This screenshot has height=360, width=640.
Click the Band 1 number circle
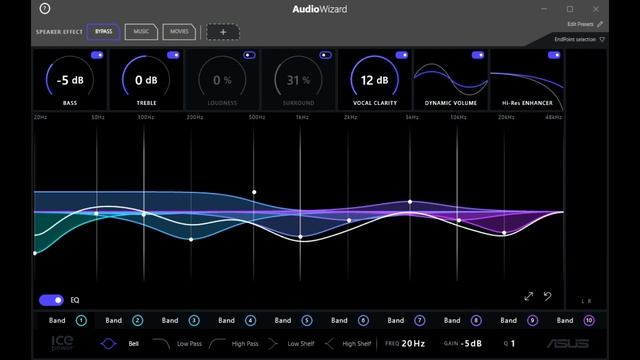click(x=81, y=320)
